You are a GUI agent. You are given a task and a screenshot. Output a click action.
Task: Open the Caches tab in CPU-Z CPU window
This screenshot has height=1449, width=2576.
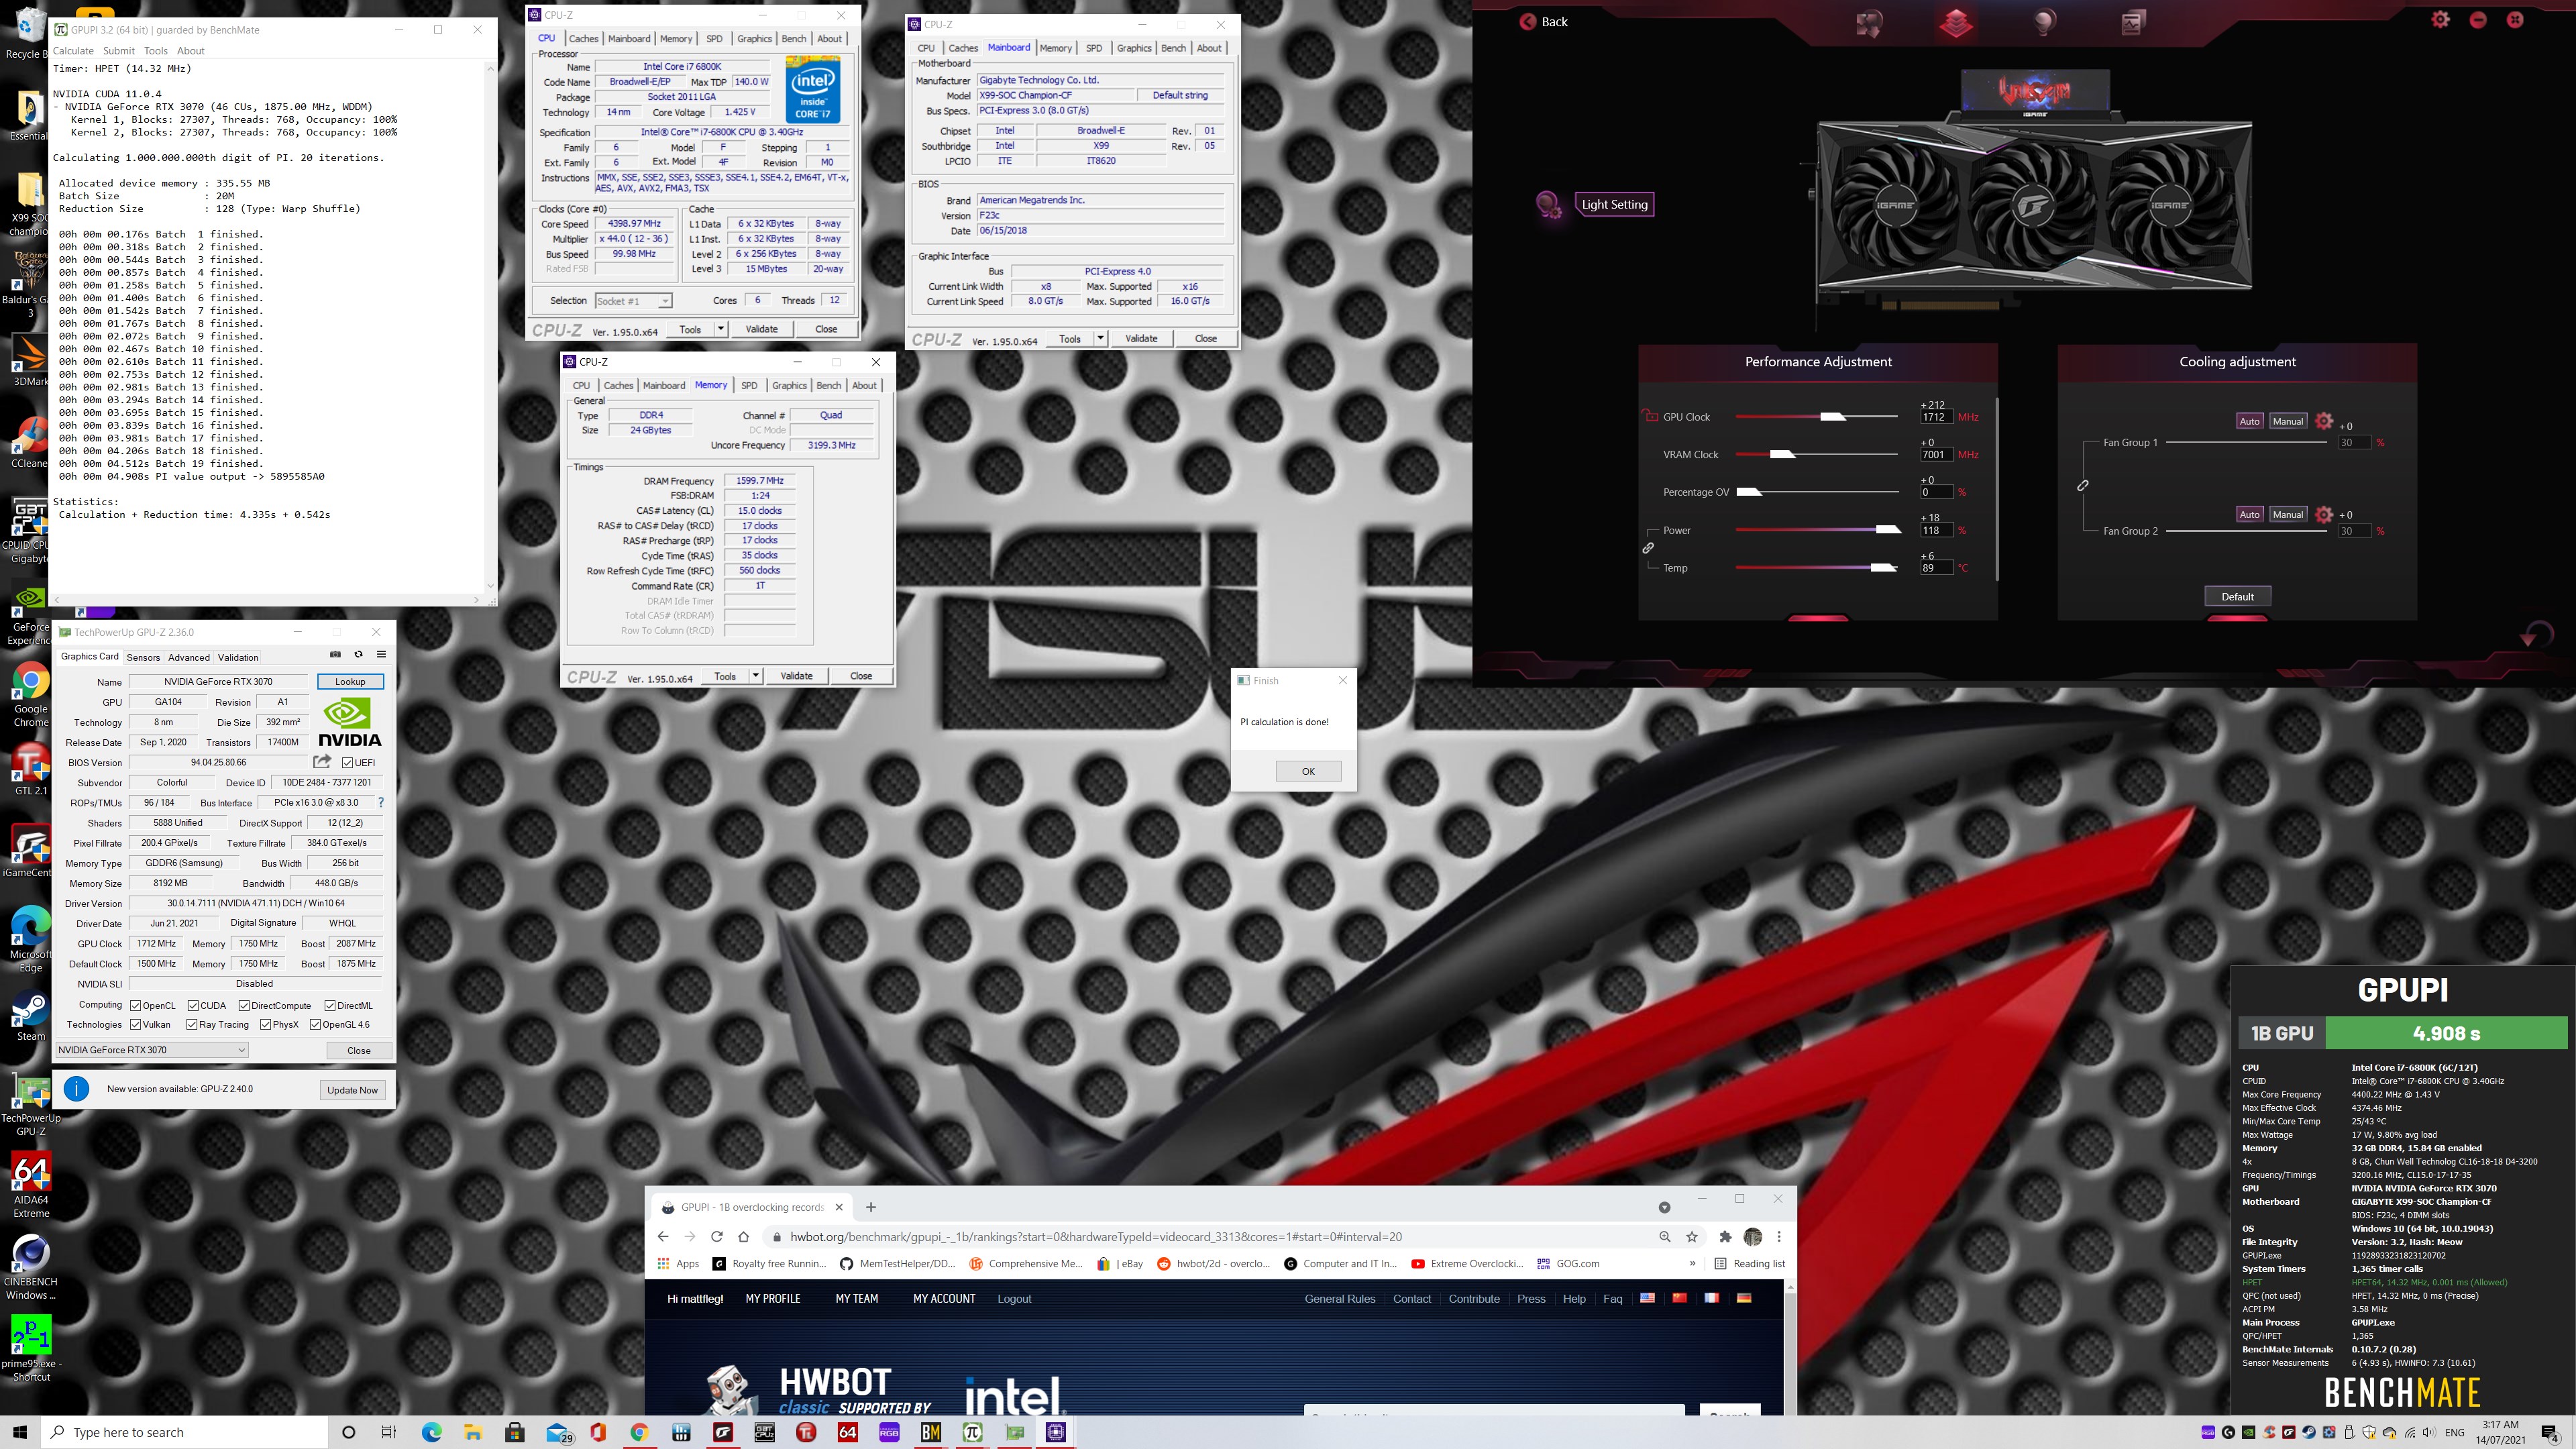[583, 39]
